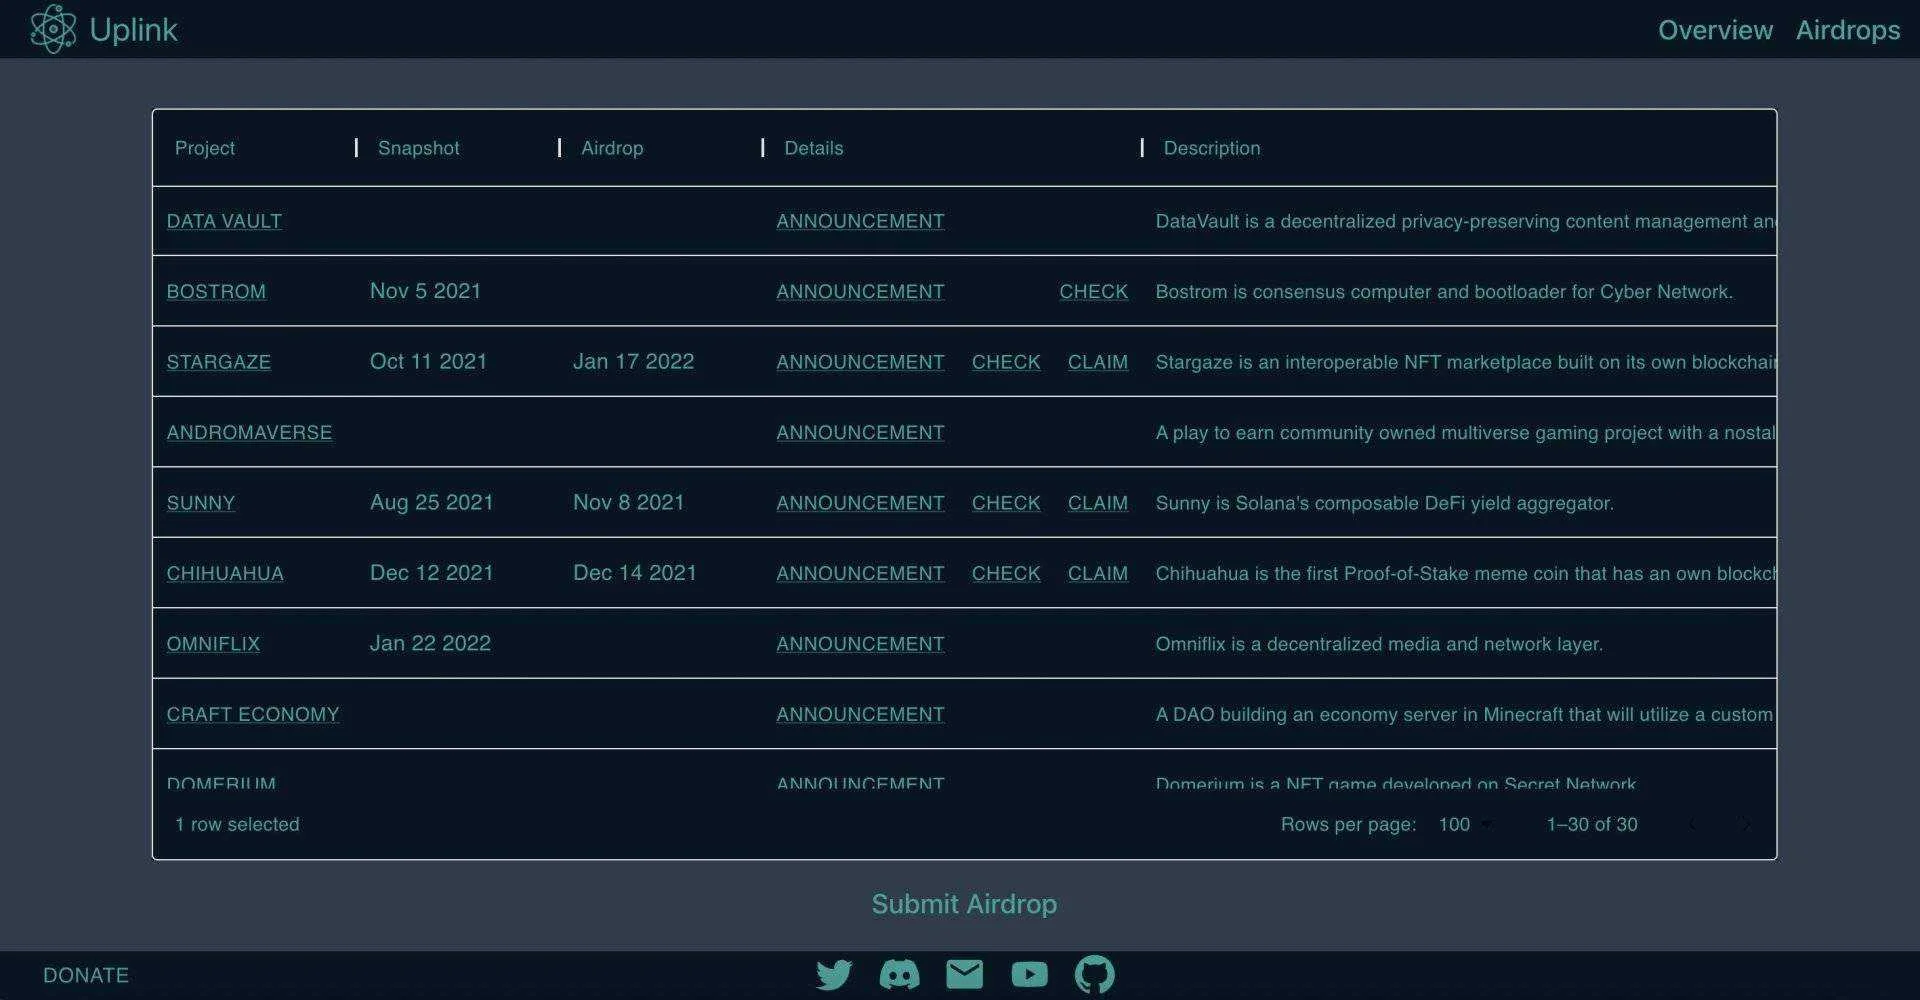Open the Andromaverse ANNOUNCEMENT link
The width and height of the screenshot is (1920, 1000).
coord(860,433)
